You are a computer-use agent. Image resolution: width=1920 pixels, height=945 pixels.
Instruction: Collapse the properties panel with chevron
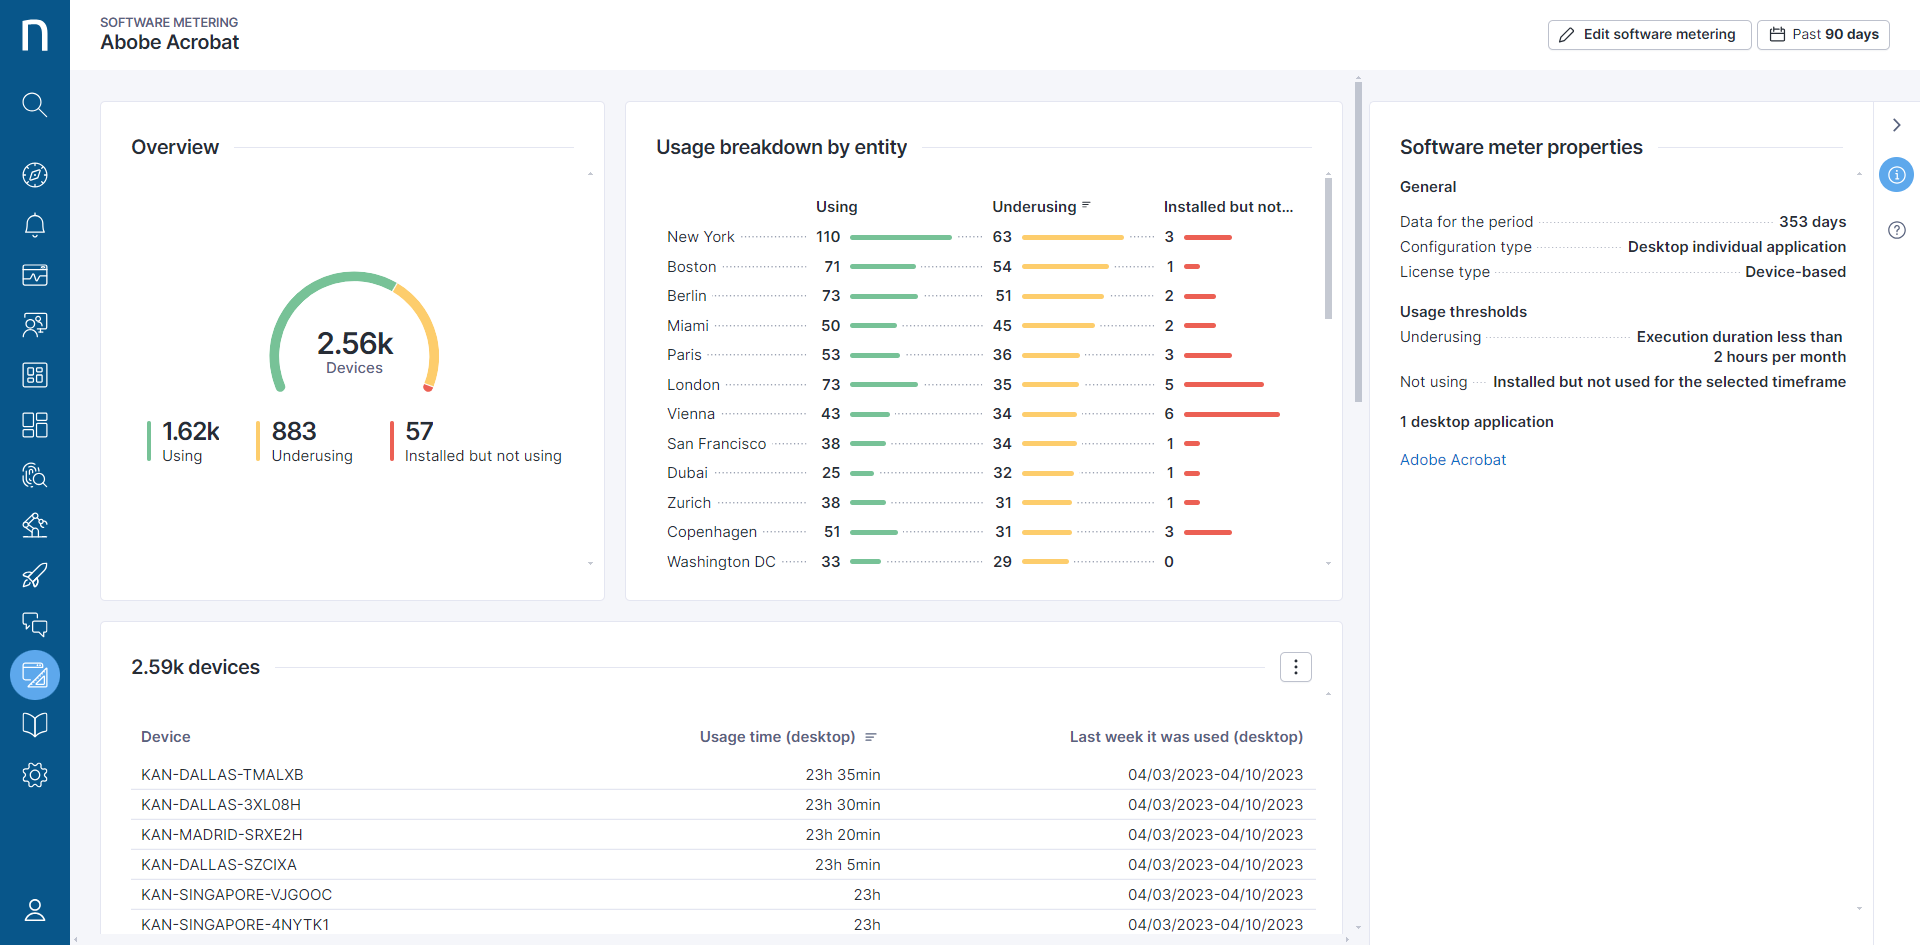pos(1896,125)
